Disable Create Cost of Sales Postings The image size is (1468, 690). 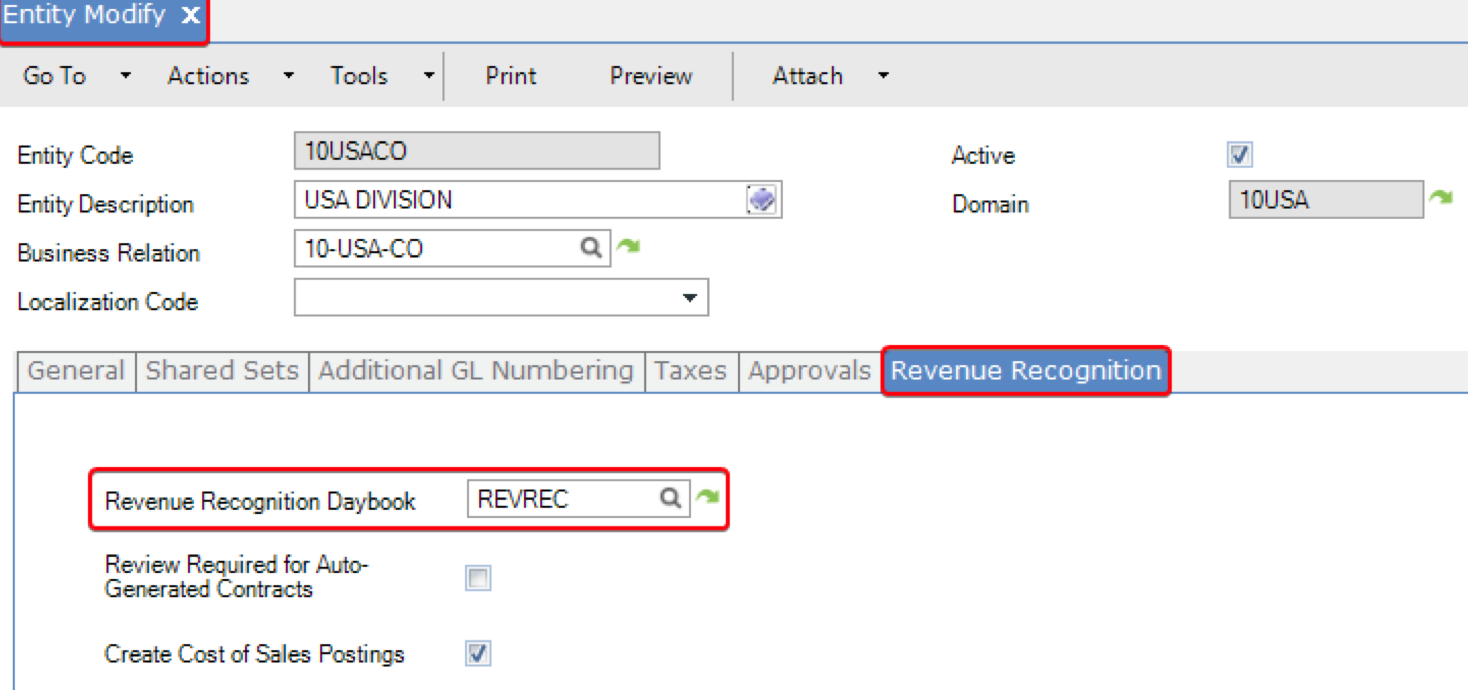click(478, 654)
